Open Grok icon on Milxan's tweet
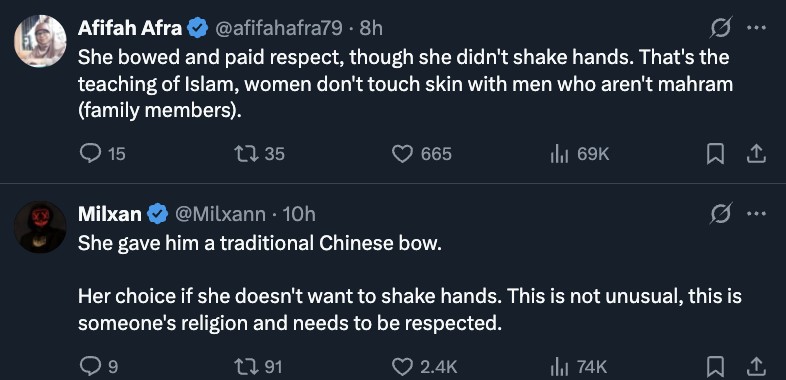 721,214
